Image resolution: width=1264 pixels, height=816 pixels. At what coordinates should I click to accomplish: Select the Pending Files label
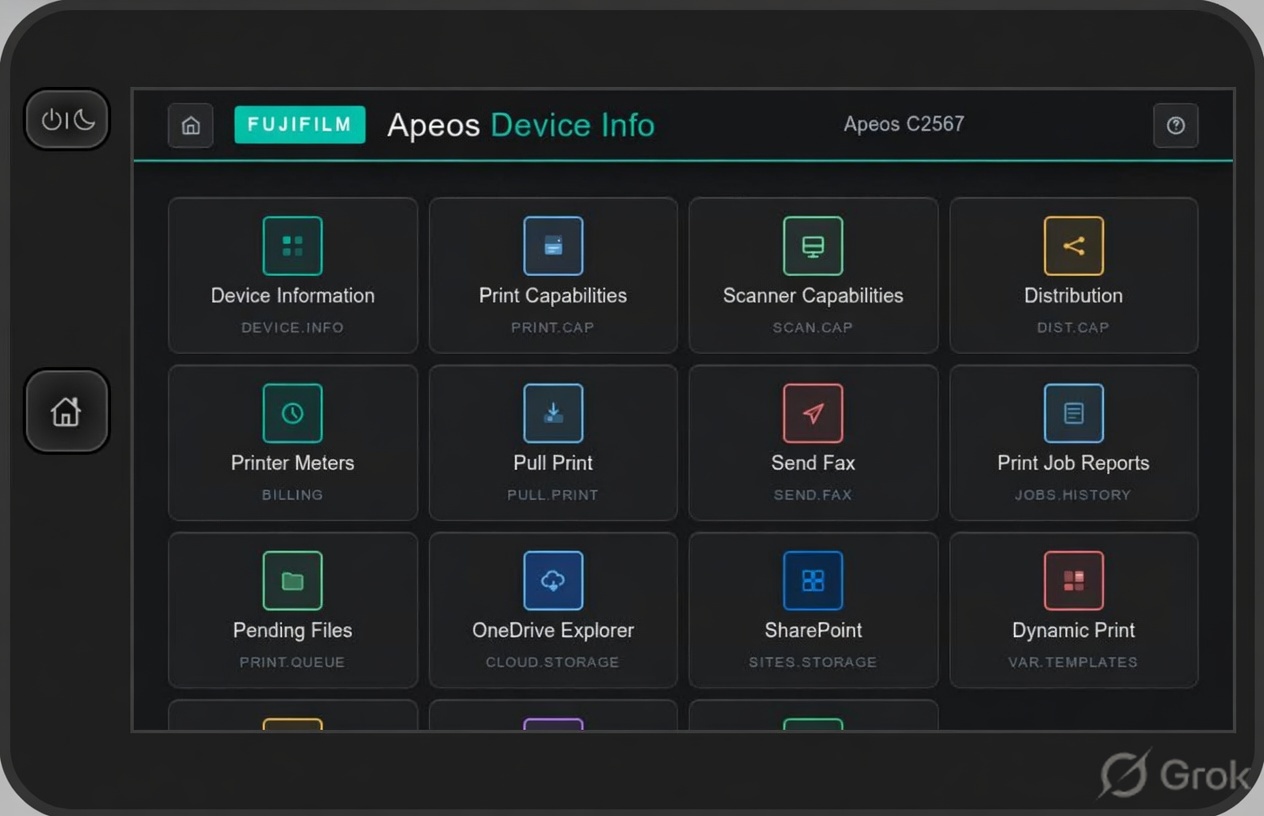coord(293,630)
